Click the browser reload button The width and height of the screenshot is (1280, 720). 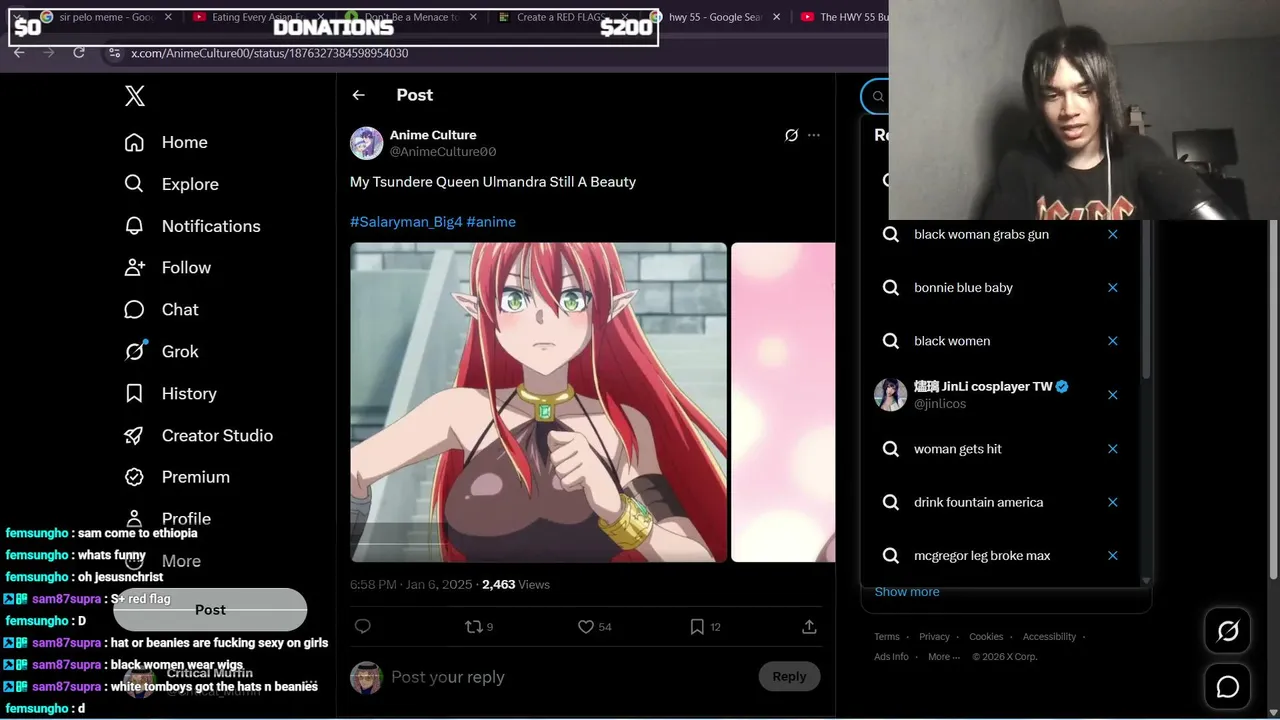tap(79, 52)
